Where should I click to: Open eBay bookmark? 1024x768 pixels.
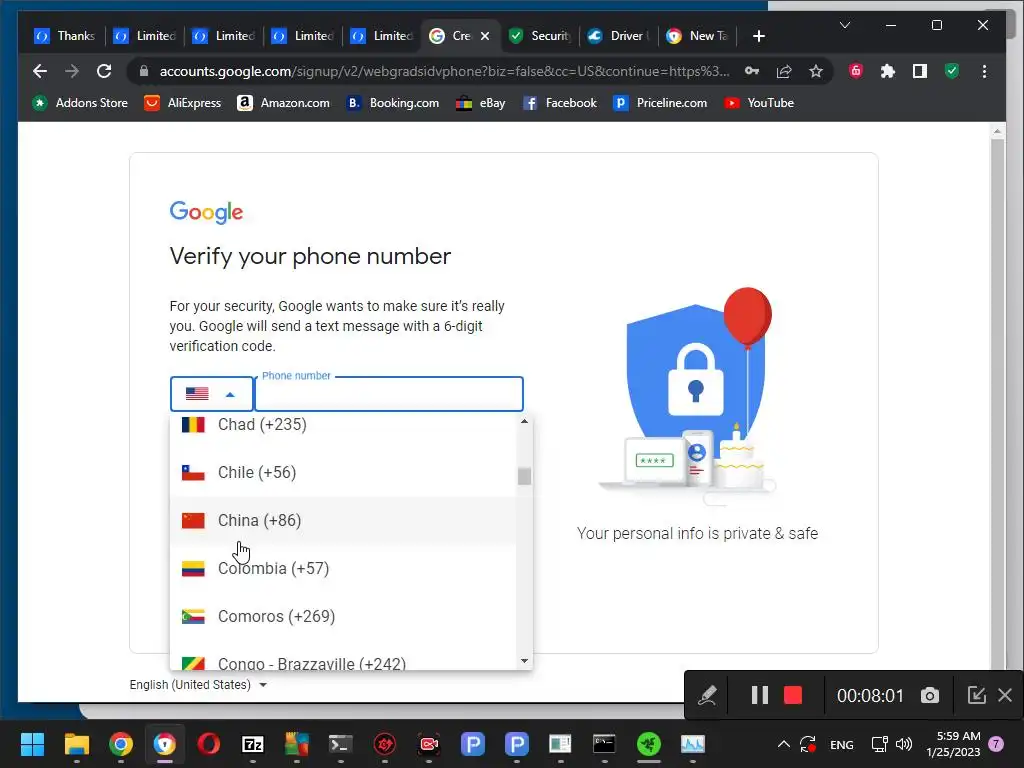(x=481, y=103)
